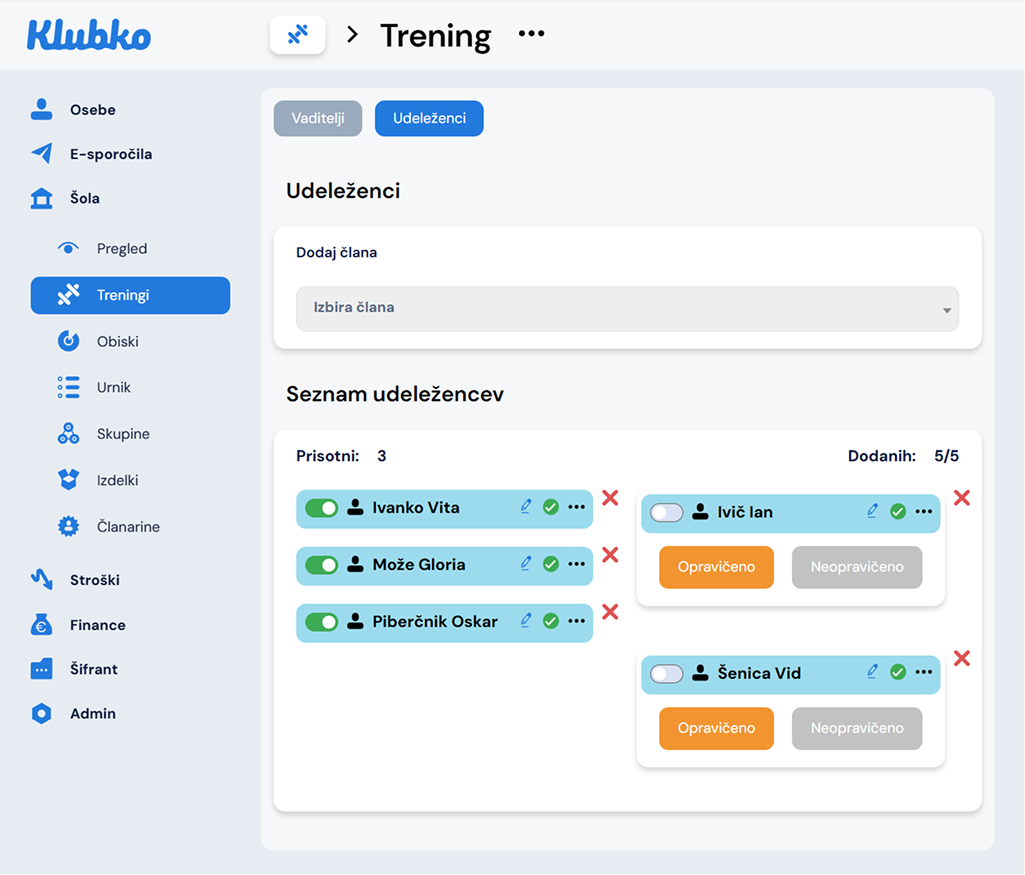Open Obiski from the sidebar
The width and height of the screenshot is (1025, 875).
tap(117, 341)
